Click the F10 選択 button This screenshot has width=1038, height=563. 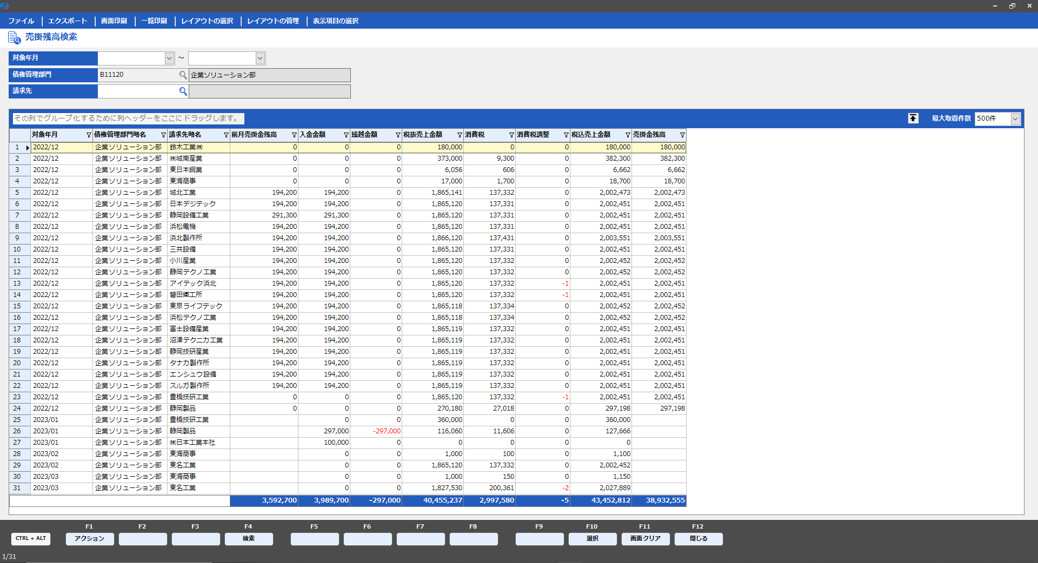point(592,539)
